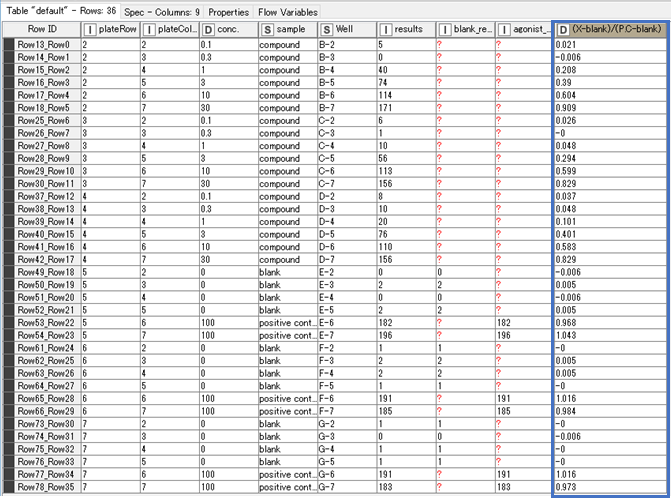Image resolution: width=671 pixels, height=498 pixels.
Task: Click normalized value 0.021
Action: click(x=611, y=44)
